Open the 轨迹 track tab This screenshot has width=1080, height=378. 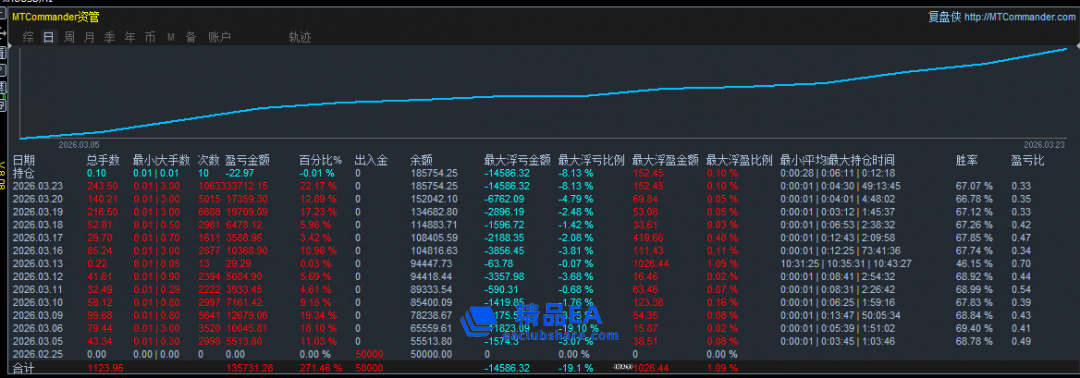(300, 37)
